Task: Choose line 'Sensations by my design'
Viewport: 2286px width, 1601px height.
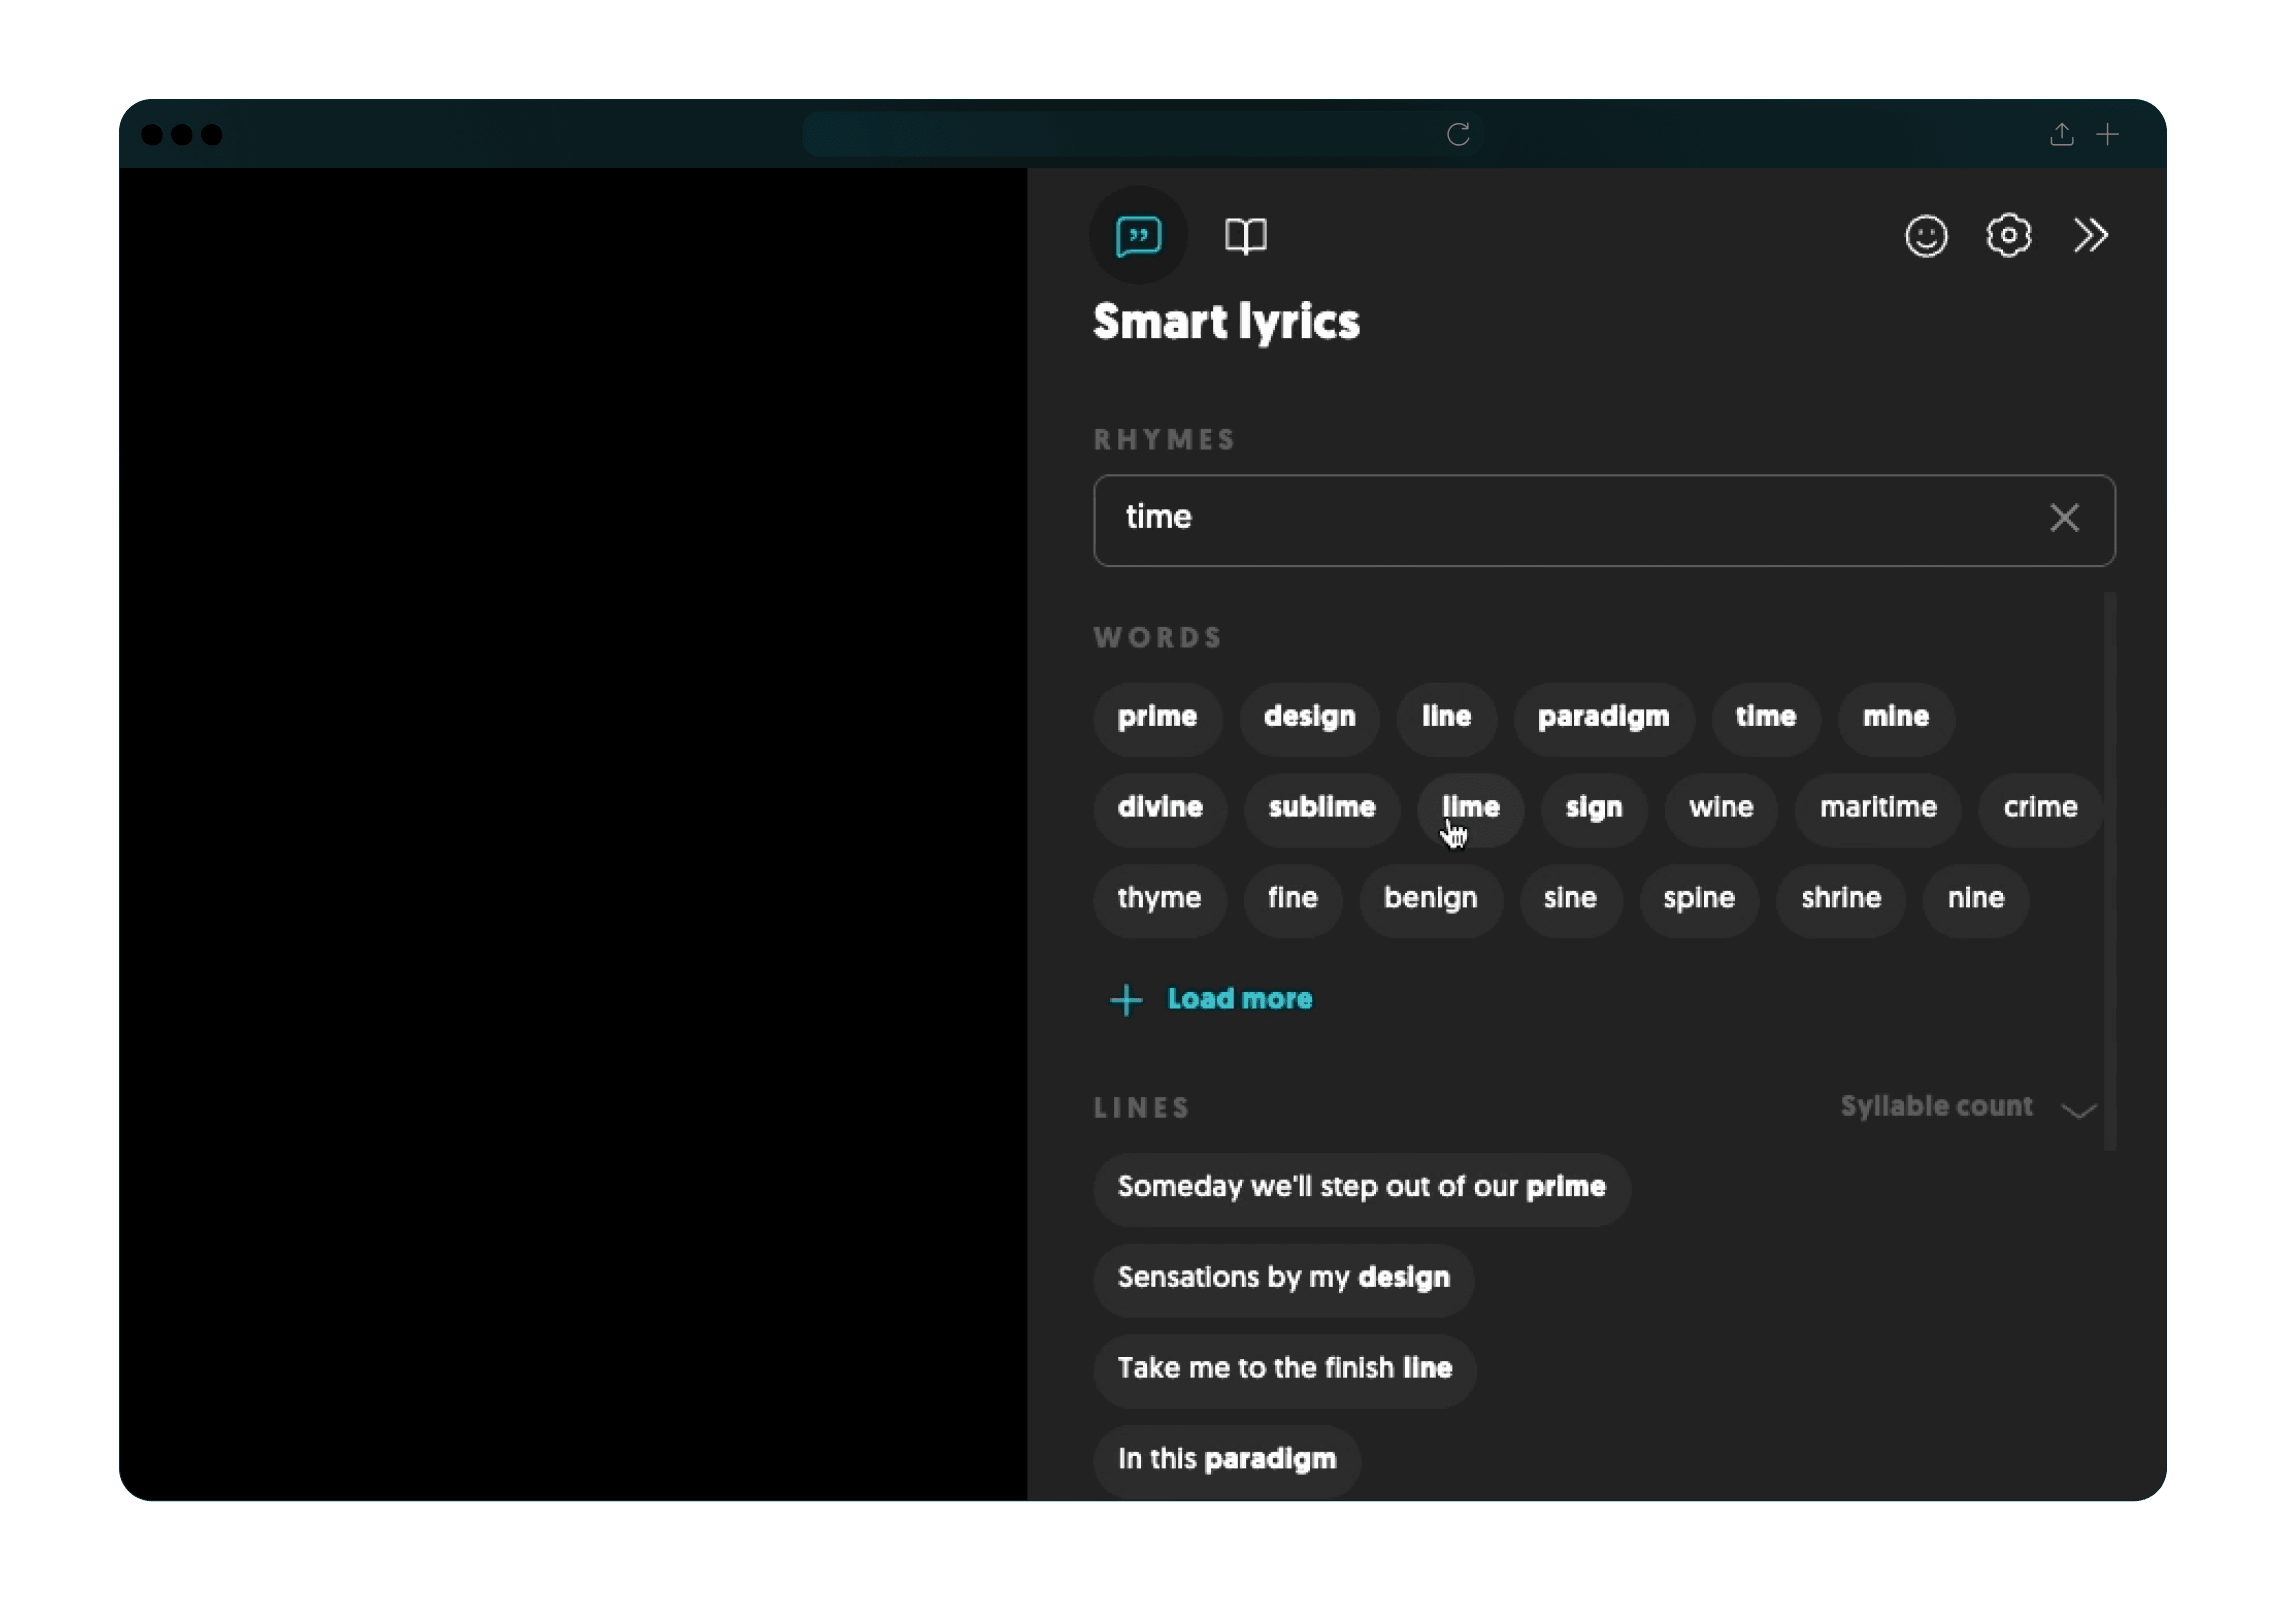Action: (x=1283, y=1278)
